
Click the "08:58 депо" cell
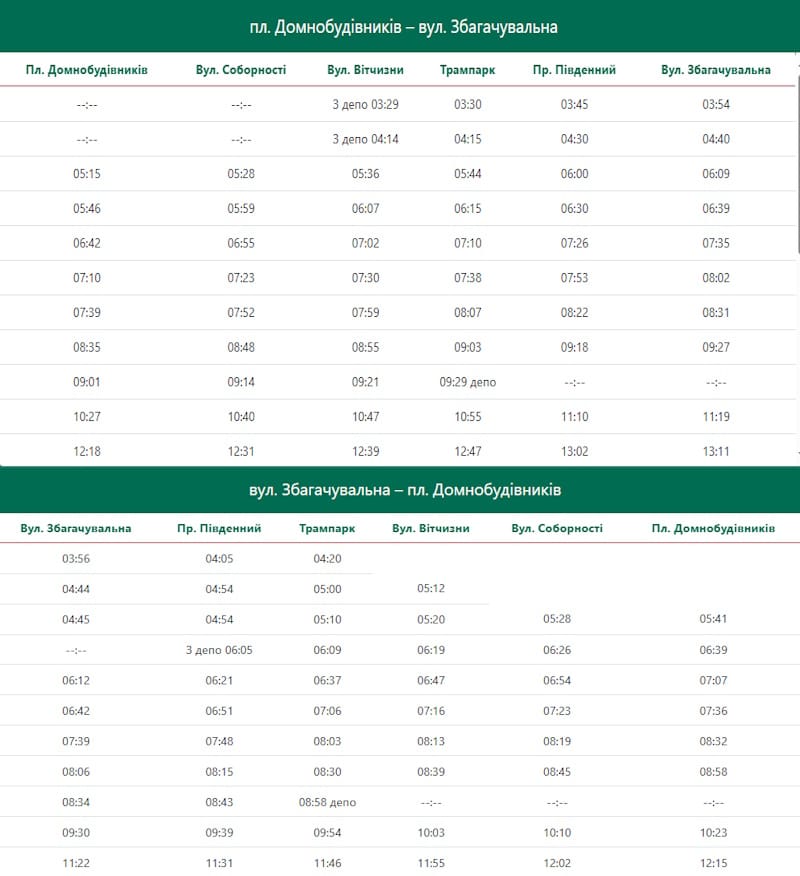(327, 802)
